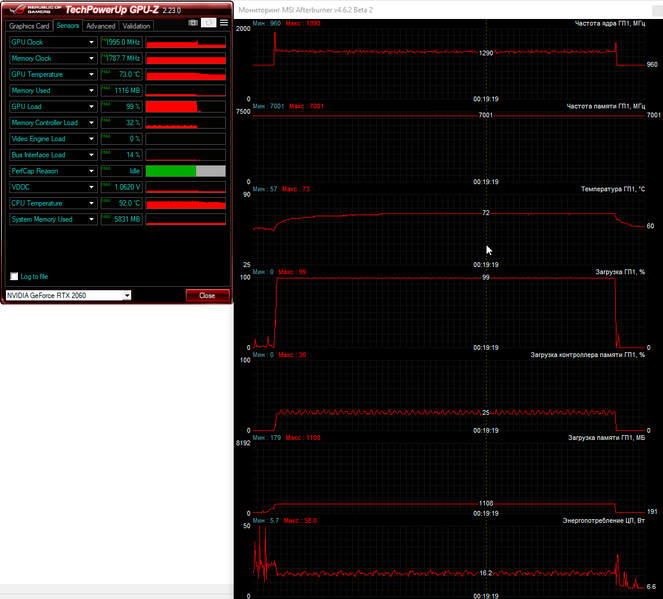Click the GPU Clock 1995.0 MHz value
Viewport: 663px width, 599px height.
tap(121, 42)
